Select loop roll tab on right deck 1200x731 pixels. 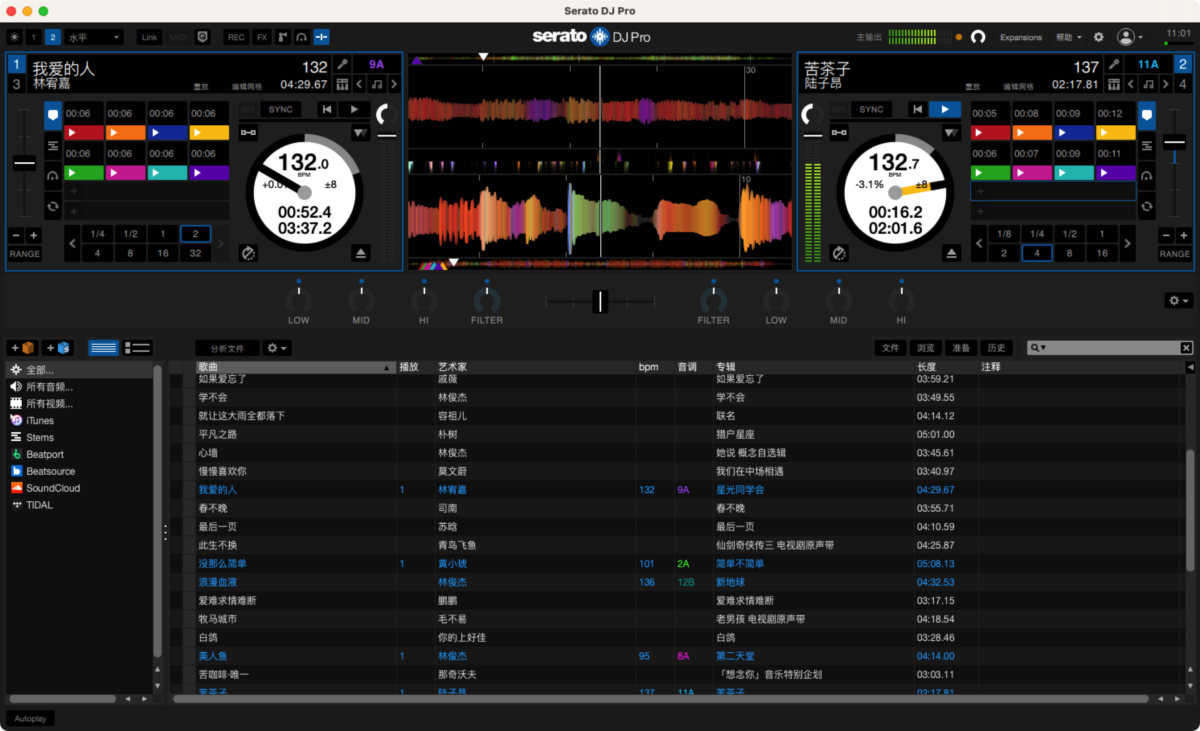coord(1147,207)
